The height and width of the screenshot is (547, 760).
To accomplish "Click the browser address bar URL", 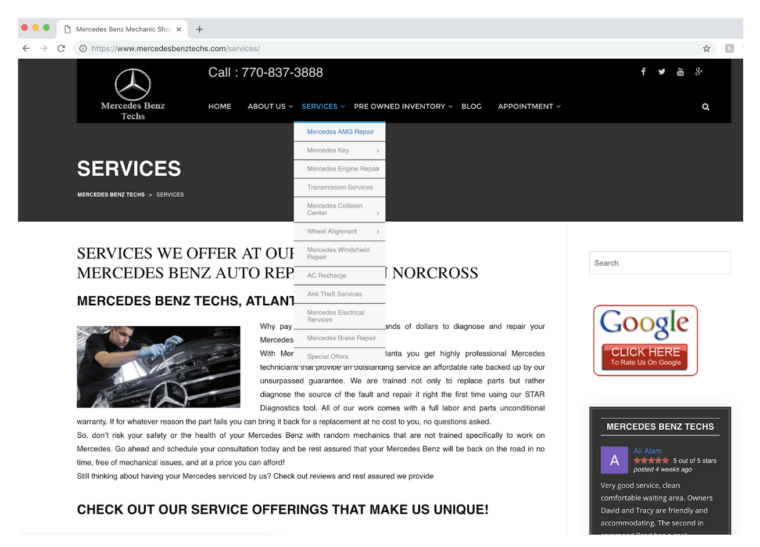I will point(175,48).
